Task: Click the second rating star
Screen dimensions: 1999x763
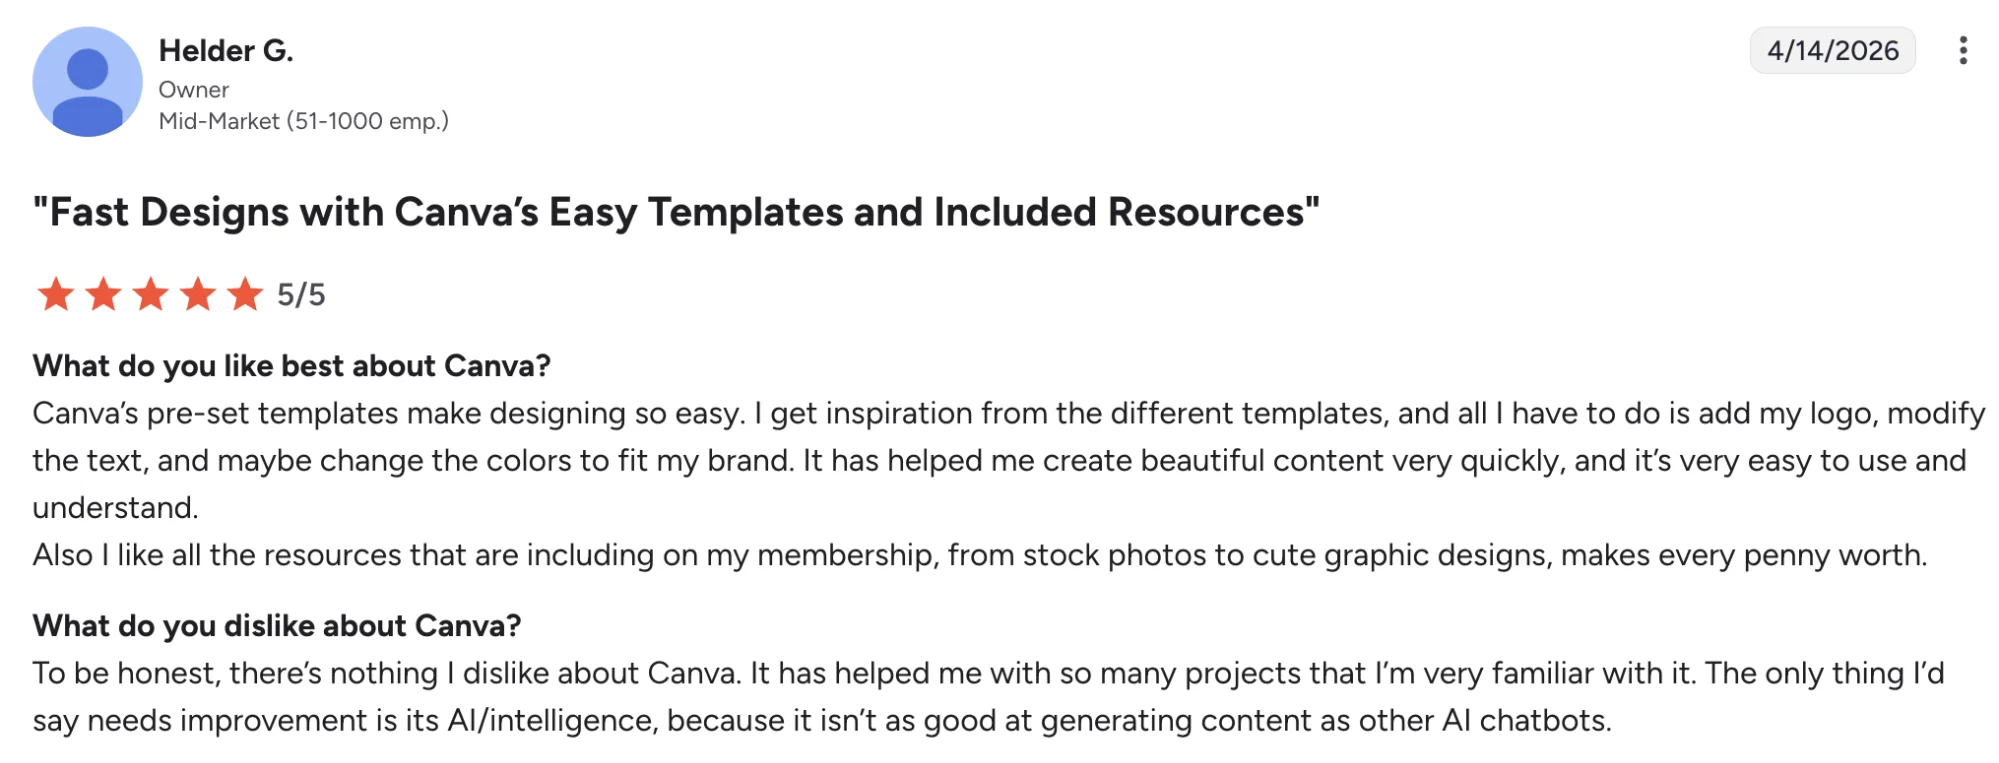Action: coord(102,294)
